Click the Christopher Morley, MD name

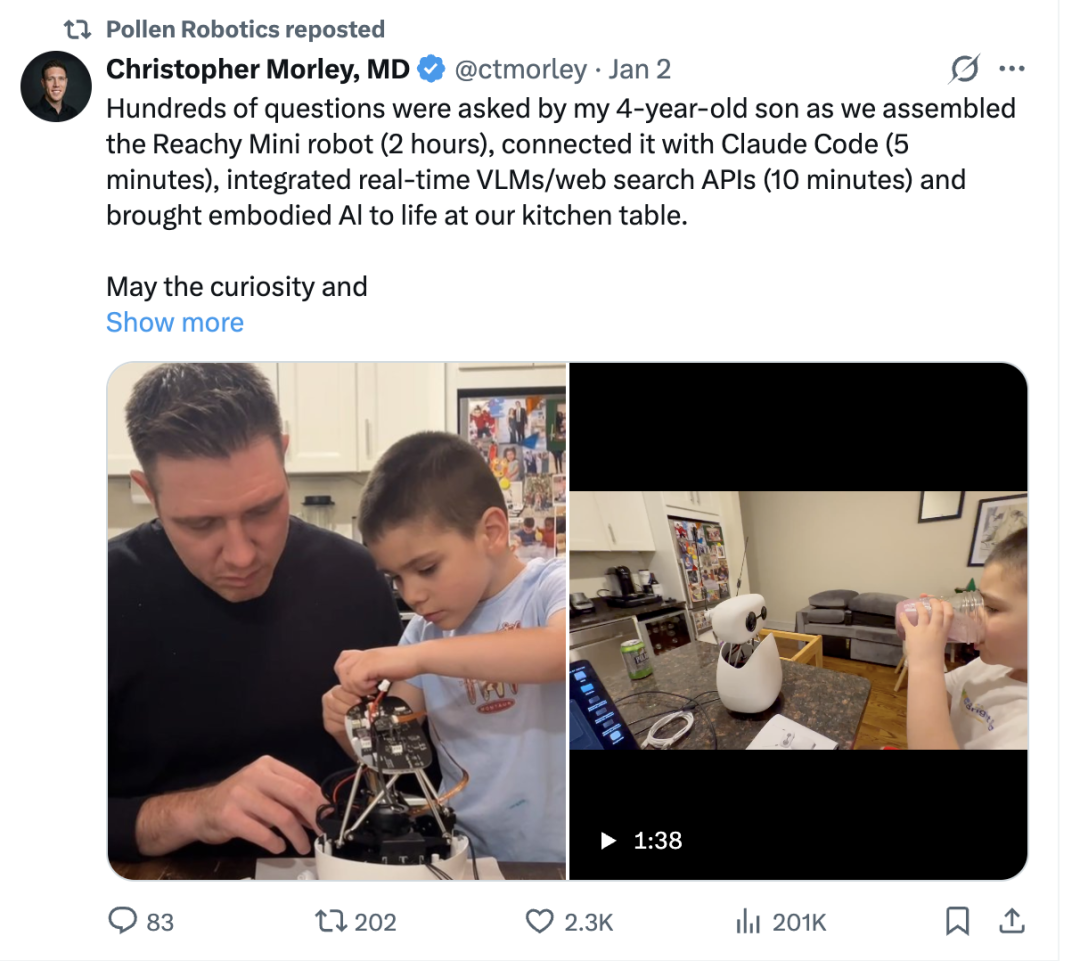[258, 69]
